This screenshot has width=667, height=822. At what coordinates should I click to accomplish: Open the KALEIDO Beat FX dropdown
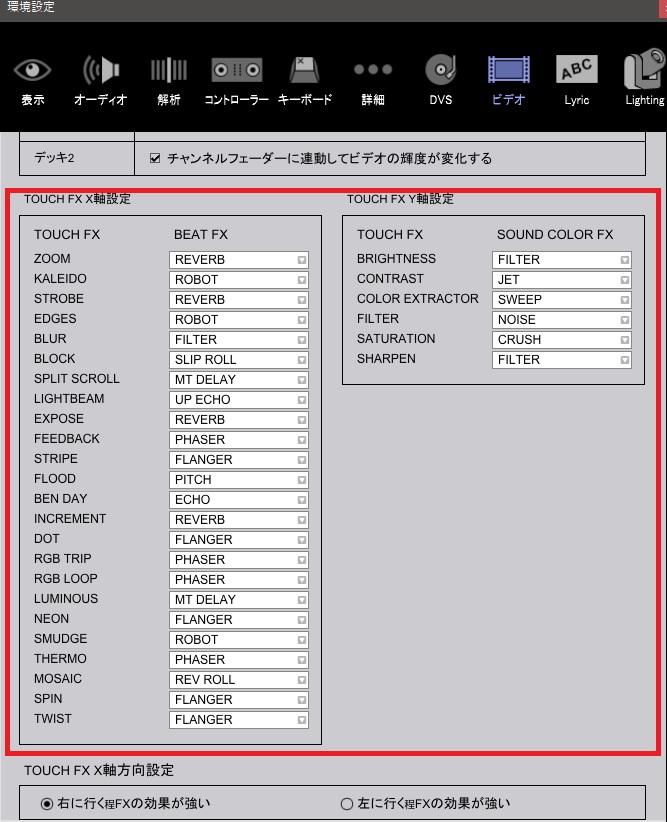tap(239, 279)
